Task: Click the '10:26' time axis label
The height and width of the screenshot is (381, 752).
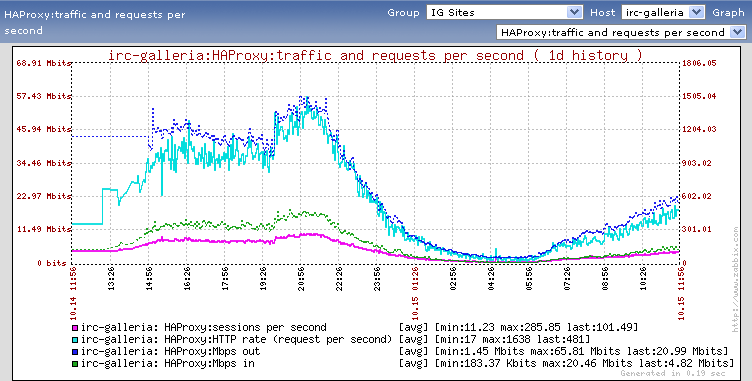Action: [x=643, y=279]
